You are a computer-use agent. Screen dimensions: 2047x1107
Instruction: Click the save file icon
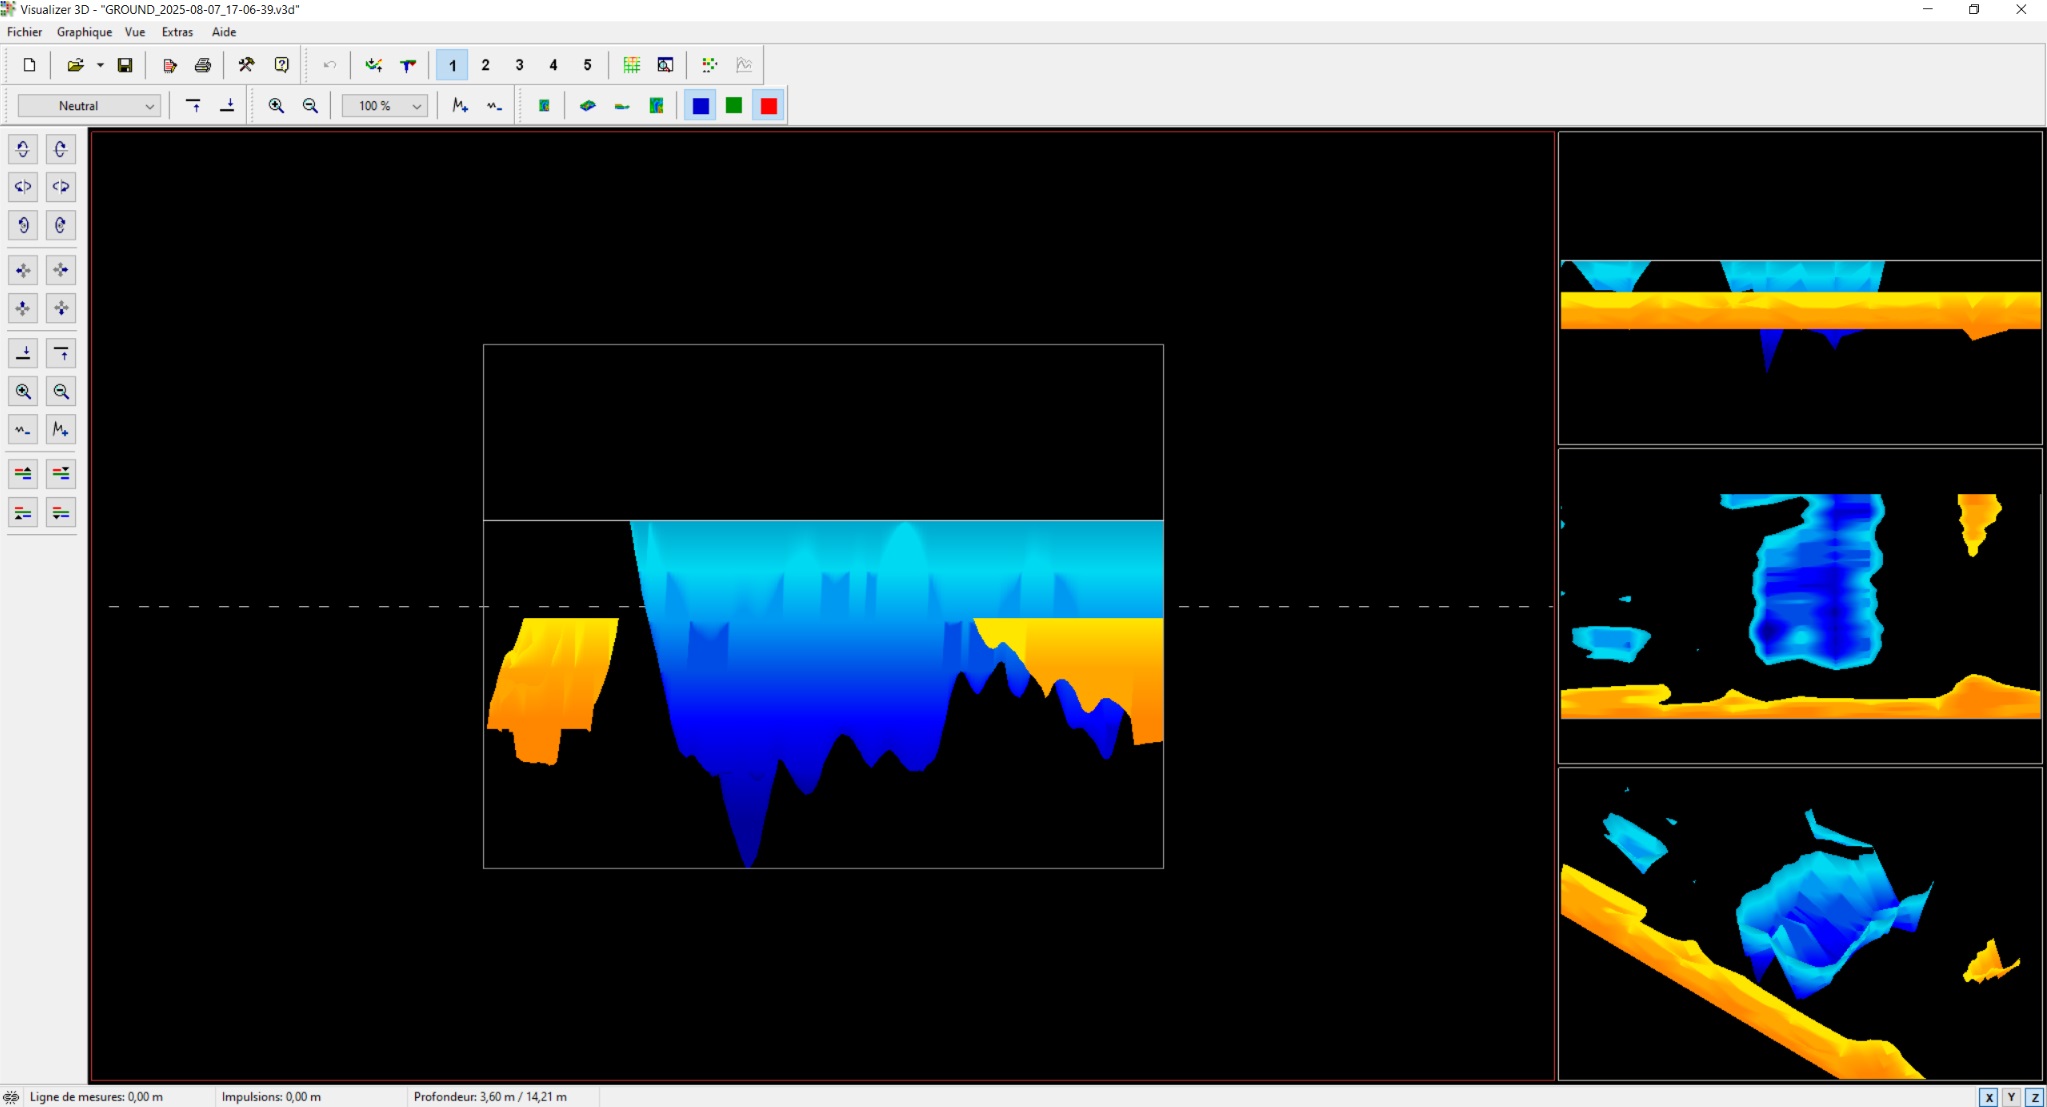(x=125, y=65)
